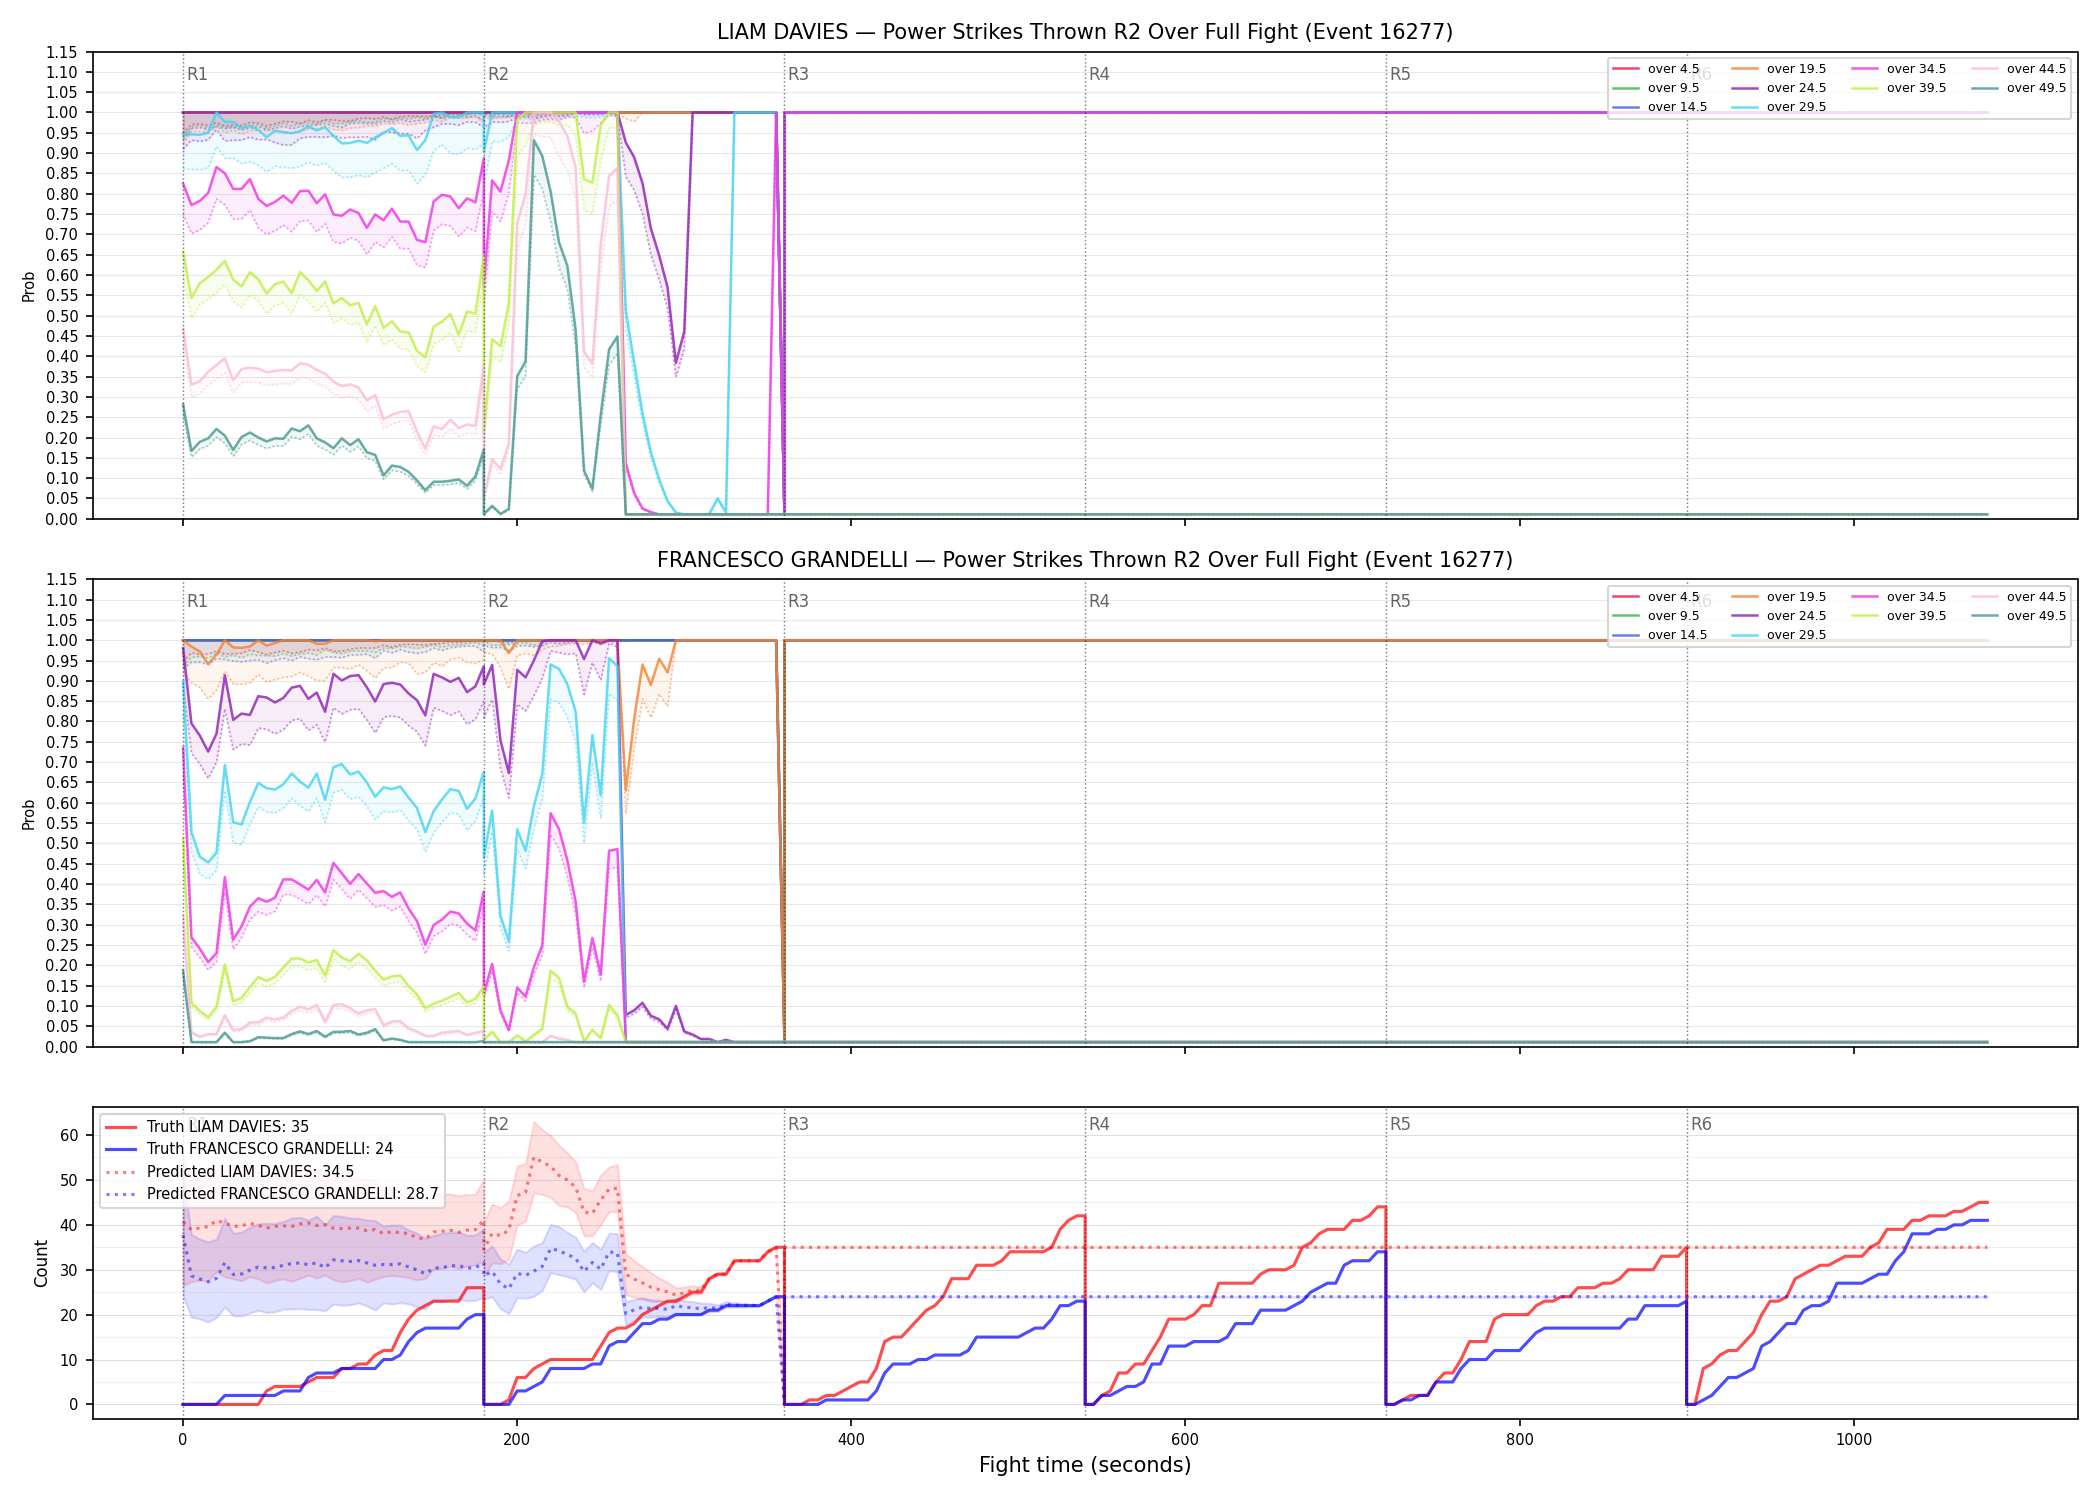Screen dimensions: 2100x1500
Task: Click the R5 round marker in top chart
Action: [1400, 74]
